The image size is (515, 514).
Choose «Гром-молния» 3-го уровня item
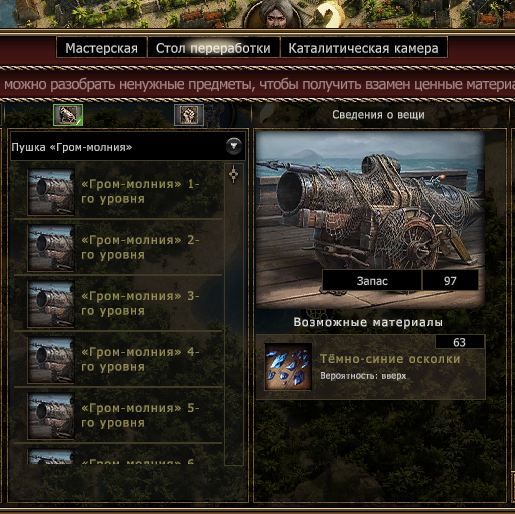coord(118,303)
